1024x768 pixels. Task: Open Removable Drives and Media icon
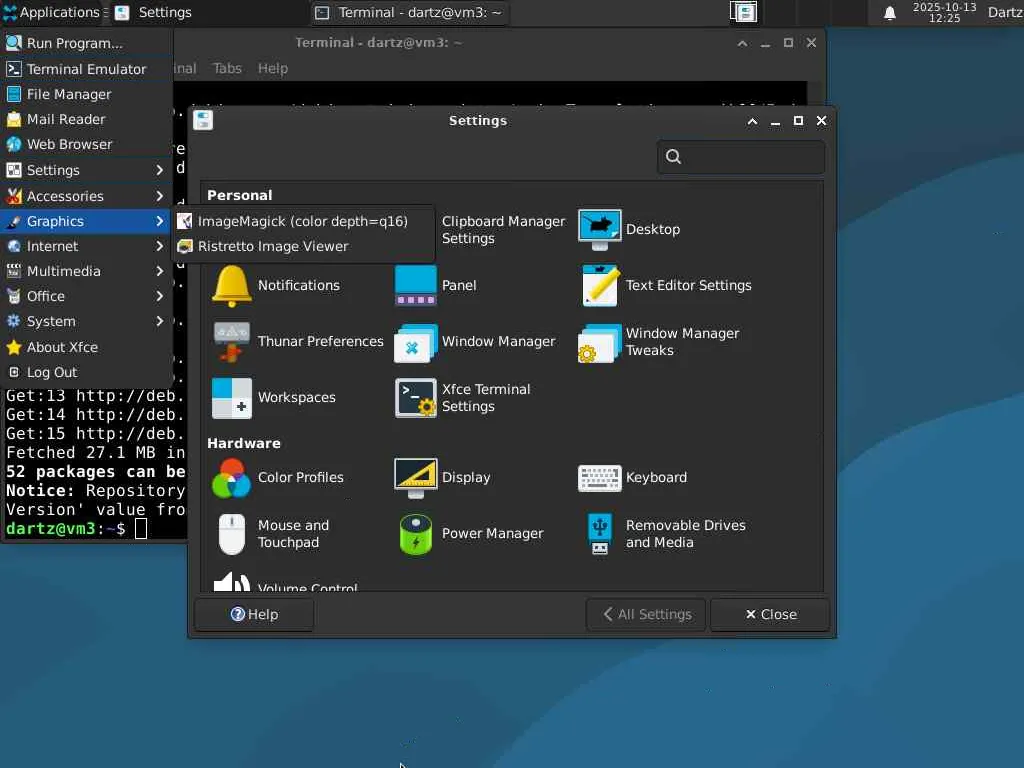click(600, 534)
